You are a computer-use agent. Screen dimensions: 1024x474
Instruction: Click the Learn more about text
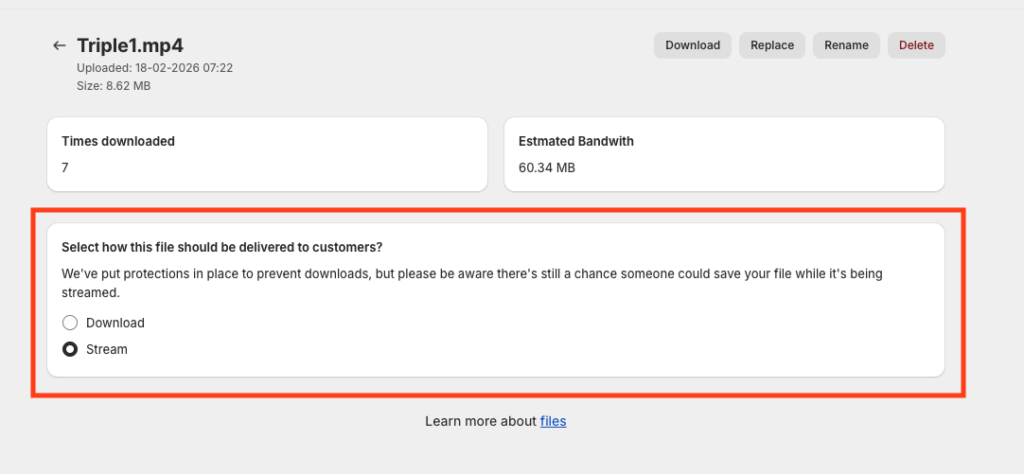coord(481,421)
